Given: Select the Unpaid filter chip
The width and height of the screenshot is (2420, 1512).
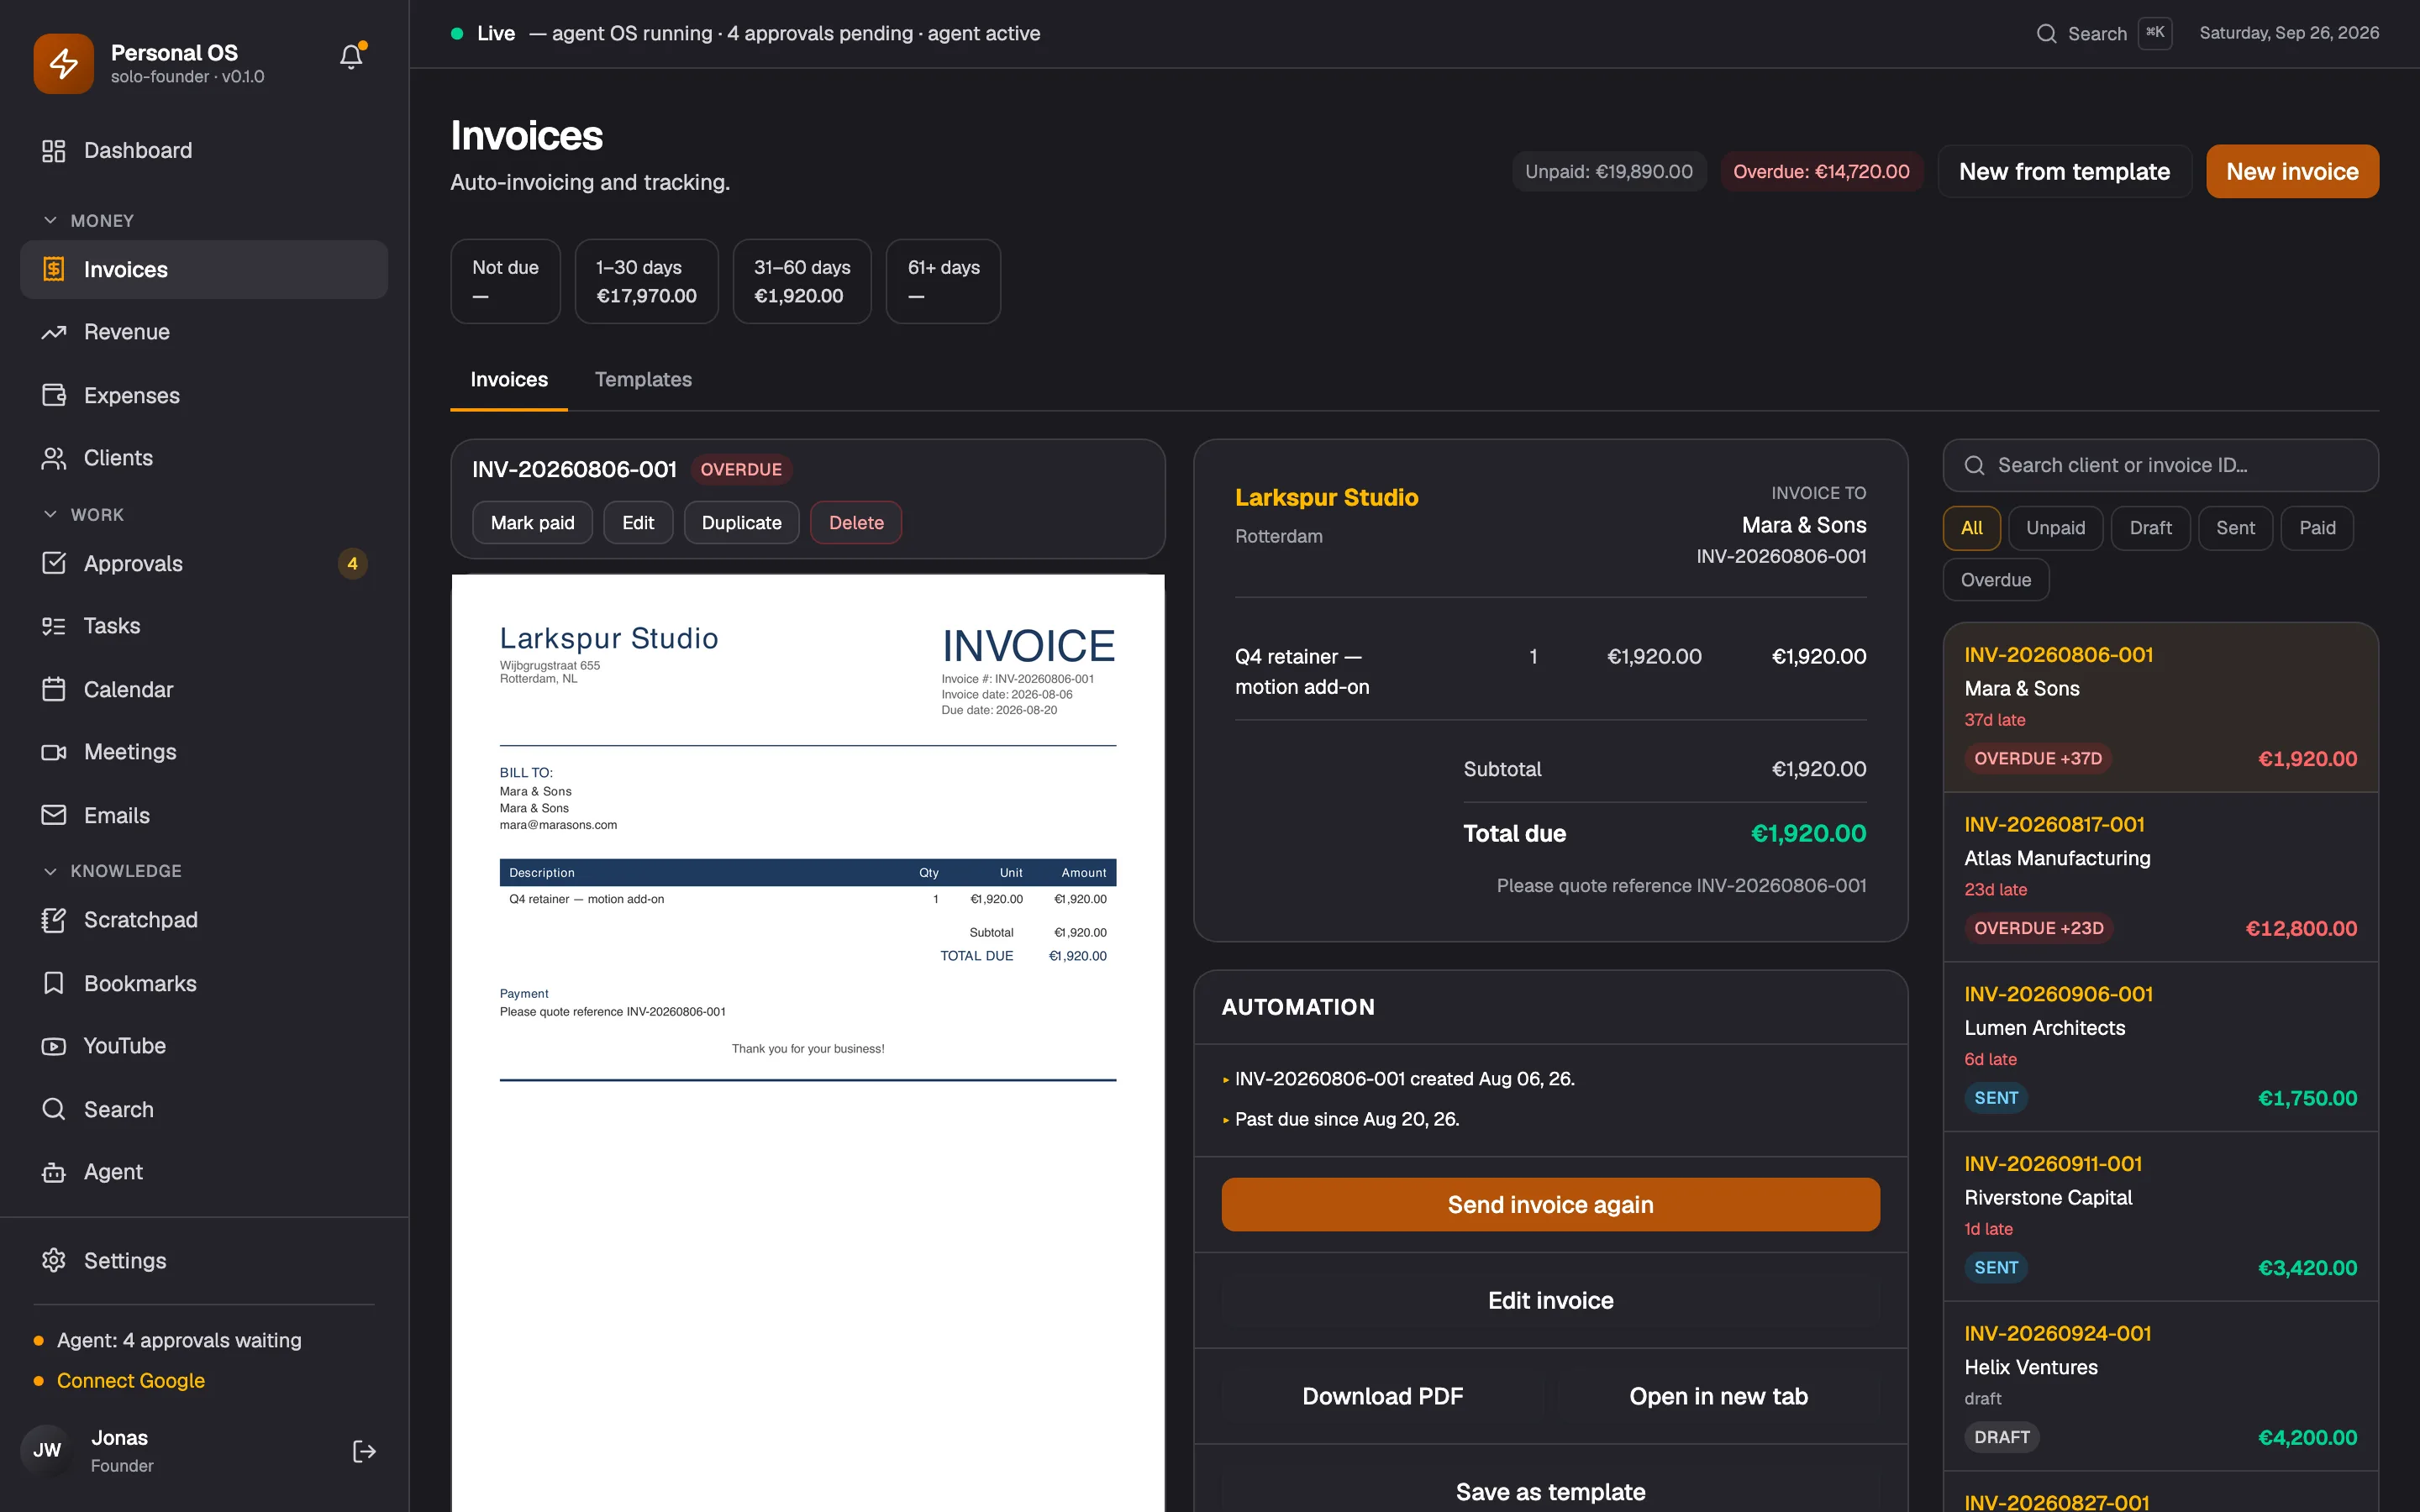Looking at the screenshot, I should [x=2055, y=528].
